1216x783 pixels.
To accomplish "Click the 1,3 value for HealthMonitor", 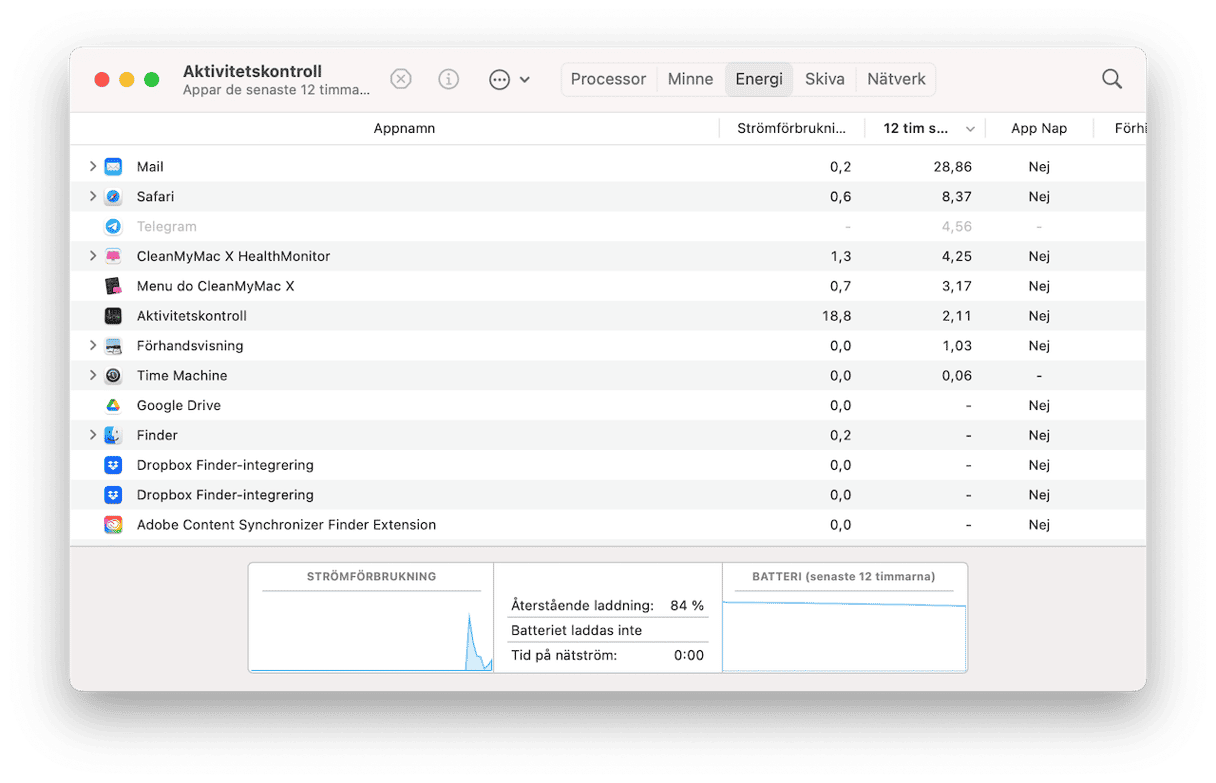I will tap(841, 256).
